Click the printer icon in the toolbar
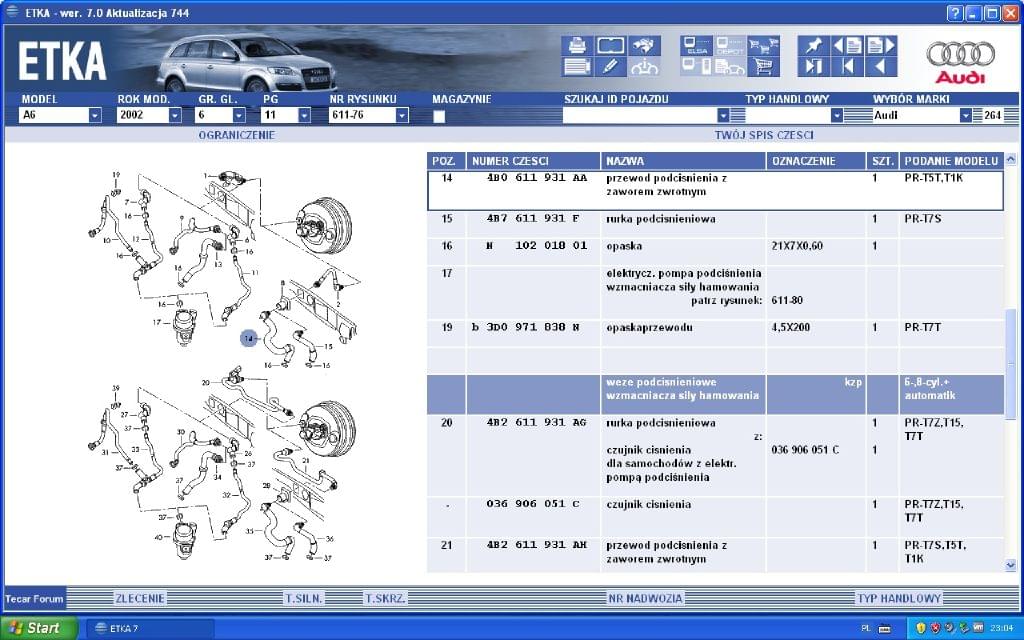This screenshot has height=640, width=1024. 577,46
